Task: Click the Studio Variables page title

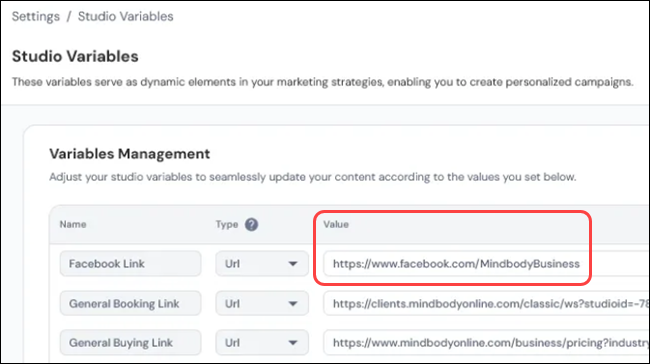Action: pyautogui.click(x=75, y=56)
